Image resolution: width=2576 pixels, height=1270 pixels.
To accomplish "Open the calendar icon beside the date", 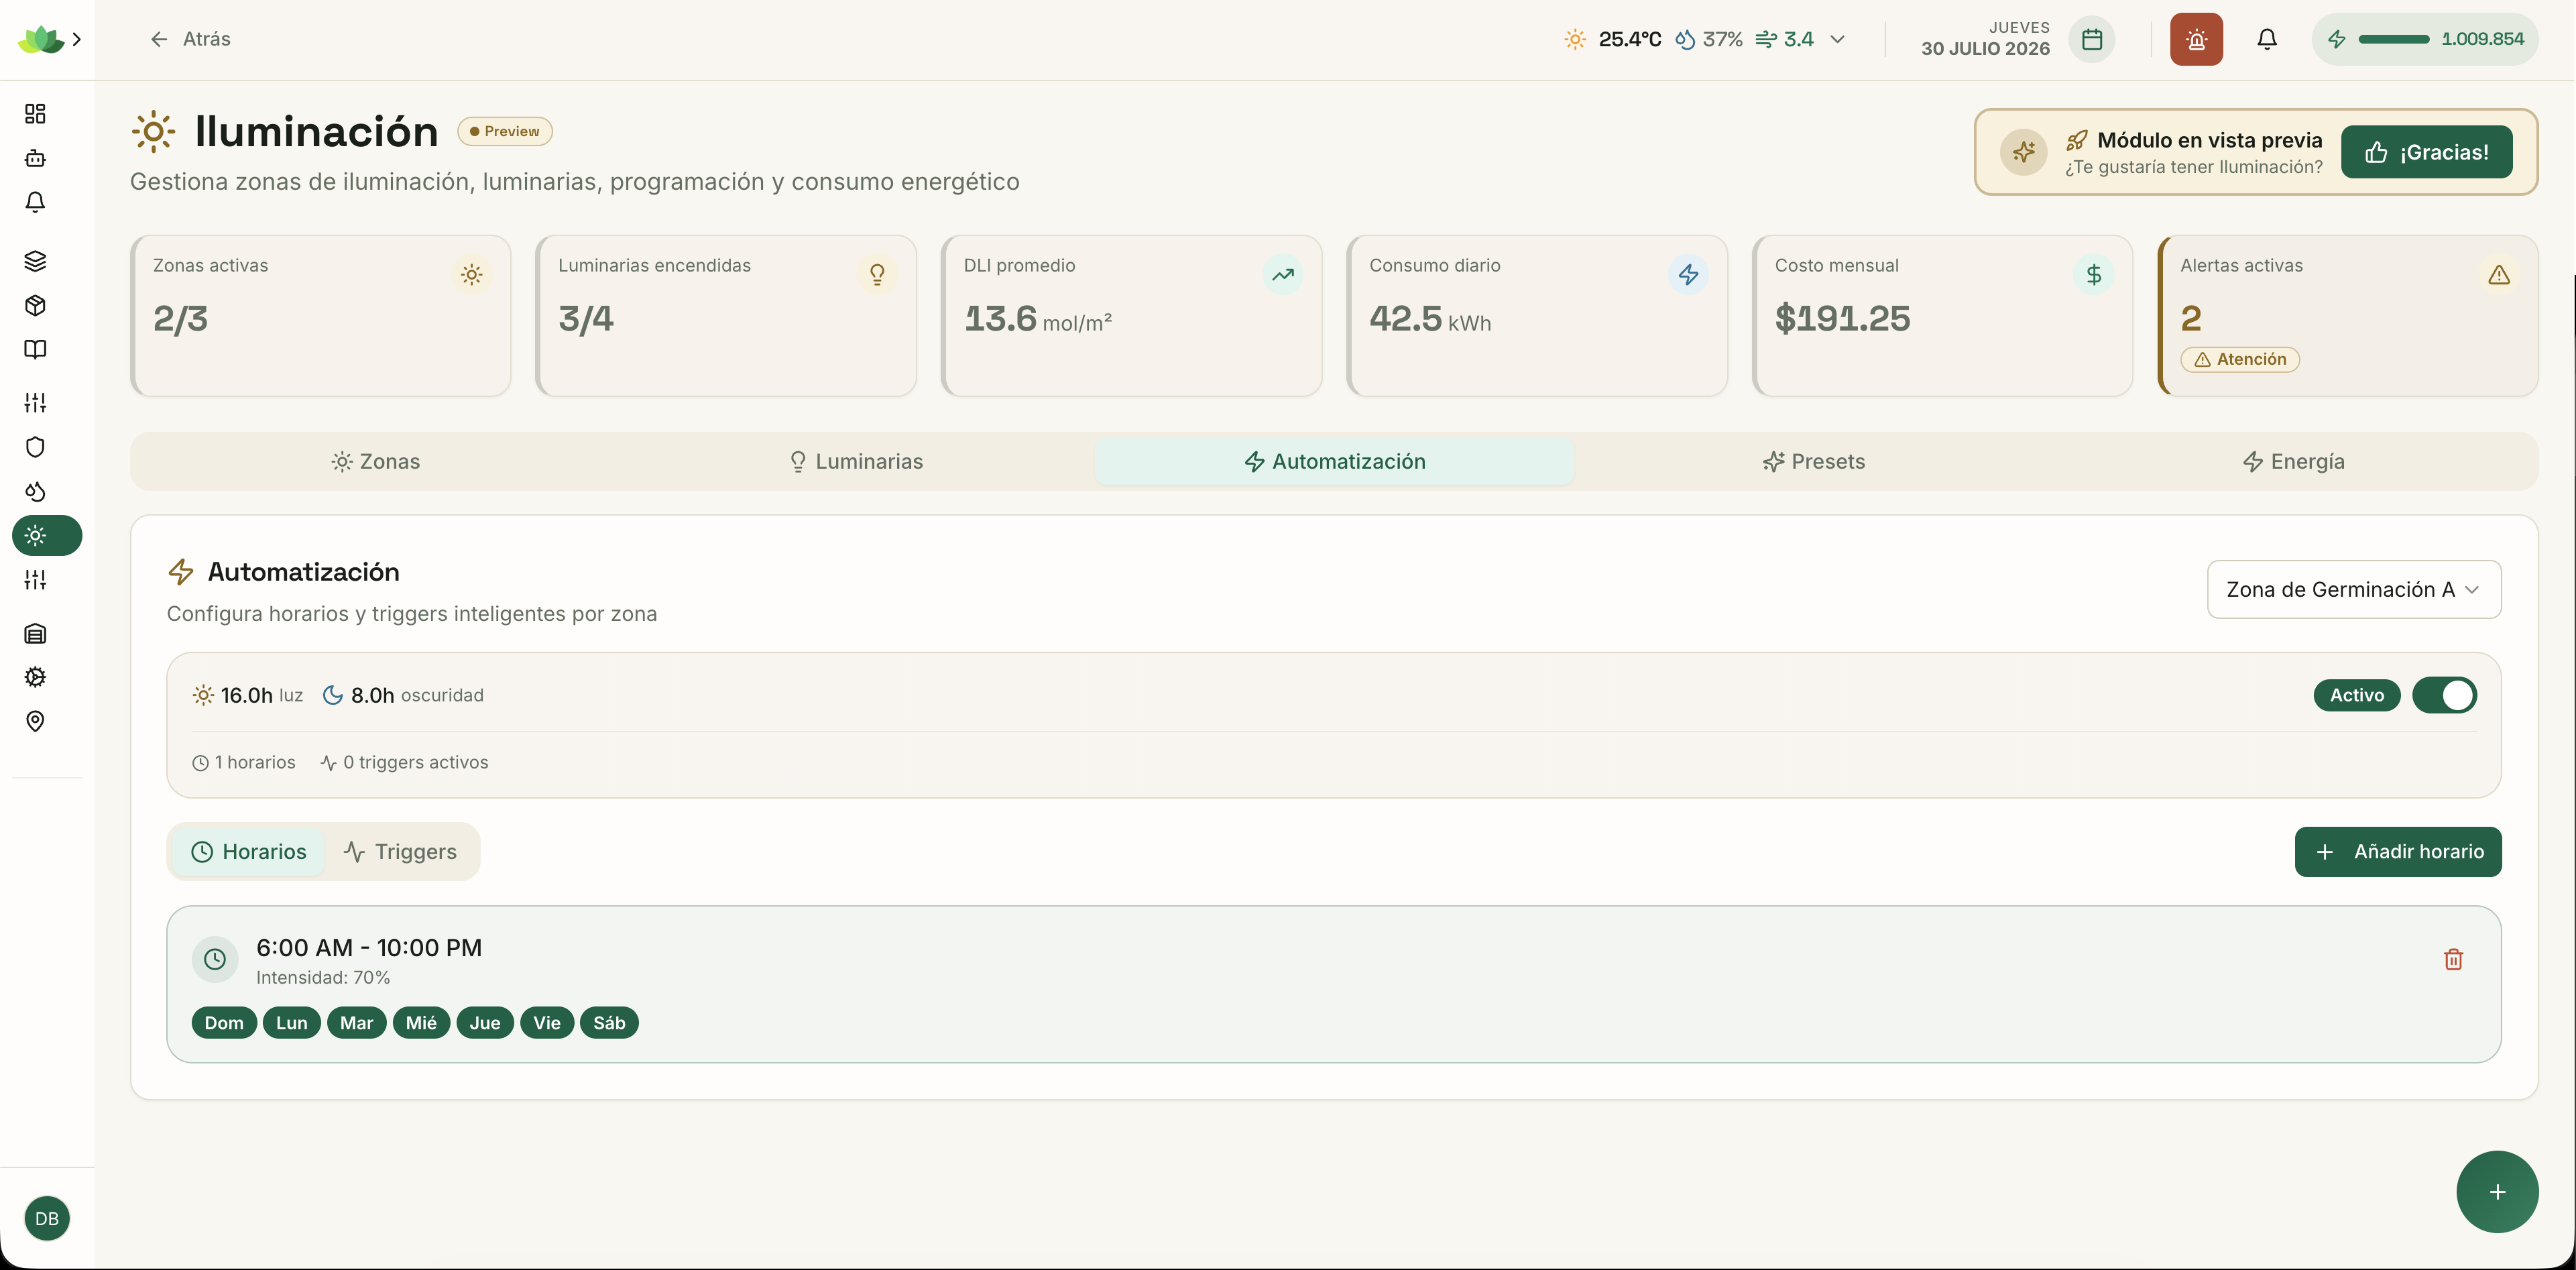I will click(x=2091, y=39).
